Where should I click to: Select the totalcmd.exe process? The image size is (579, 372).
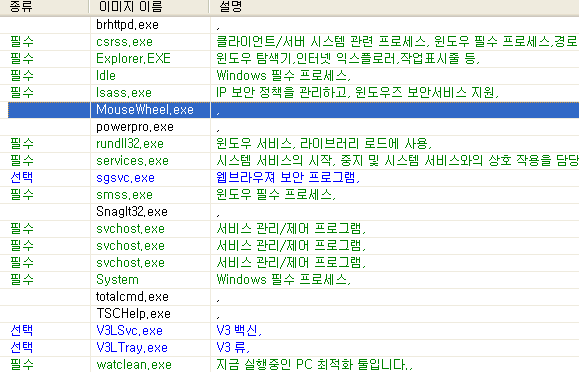tap(132, 297)
